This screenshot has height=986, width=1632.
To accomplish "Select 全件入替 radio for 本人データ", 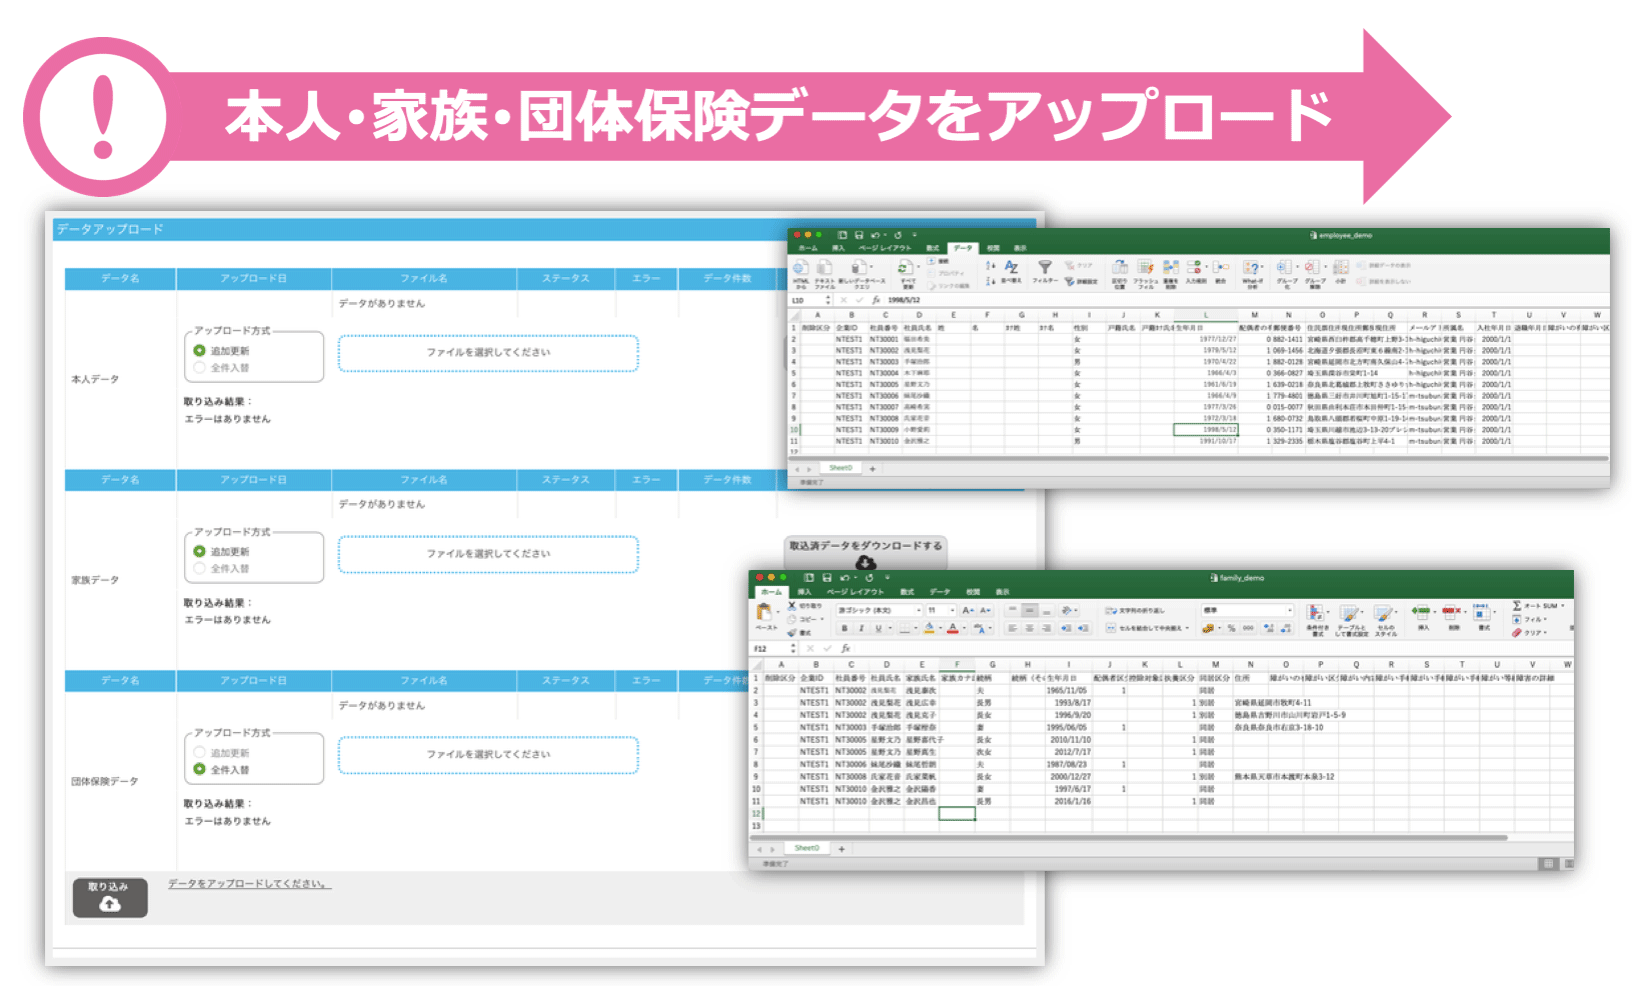I will pyautogui.click(x=200, y=368).
